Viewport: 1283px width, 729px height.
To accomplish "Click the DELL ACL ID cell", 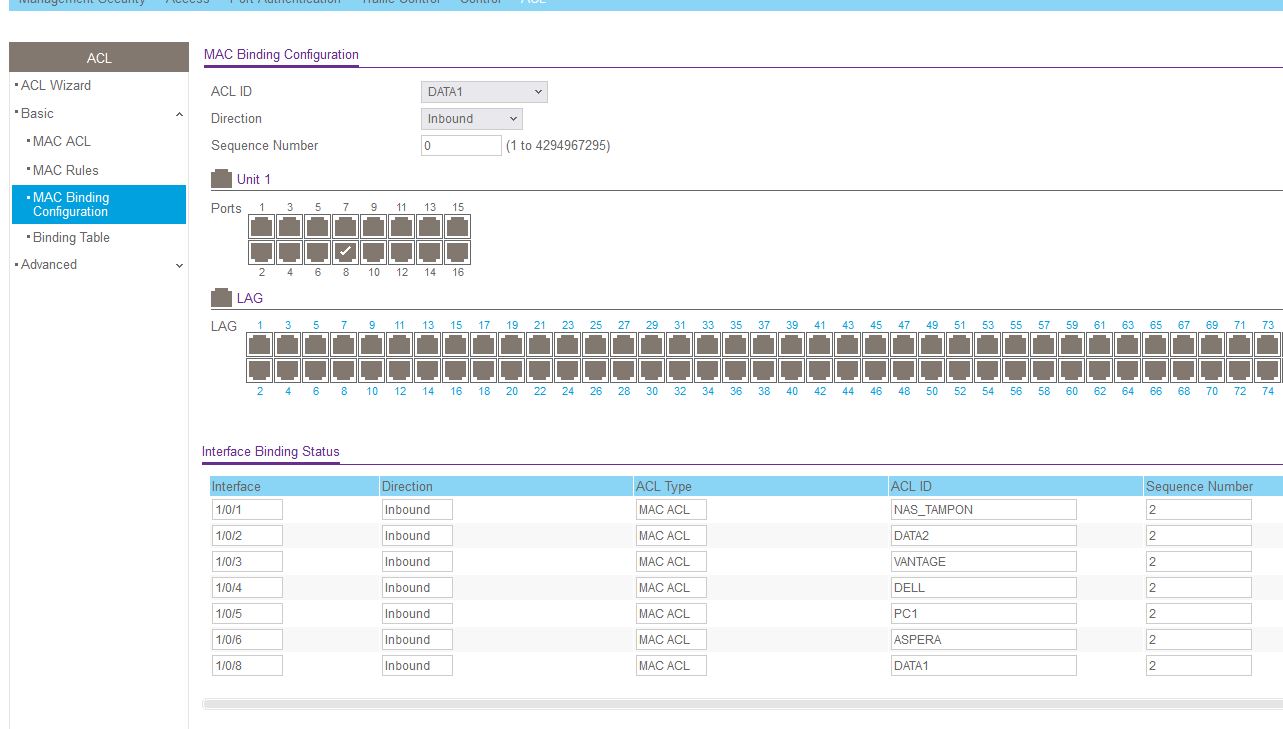I will click(x=983, y=588).
